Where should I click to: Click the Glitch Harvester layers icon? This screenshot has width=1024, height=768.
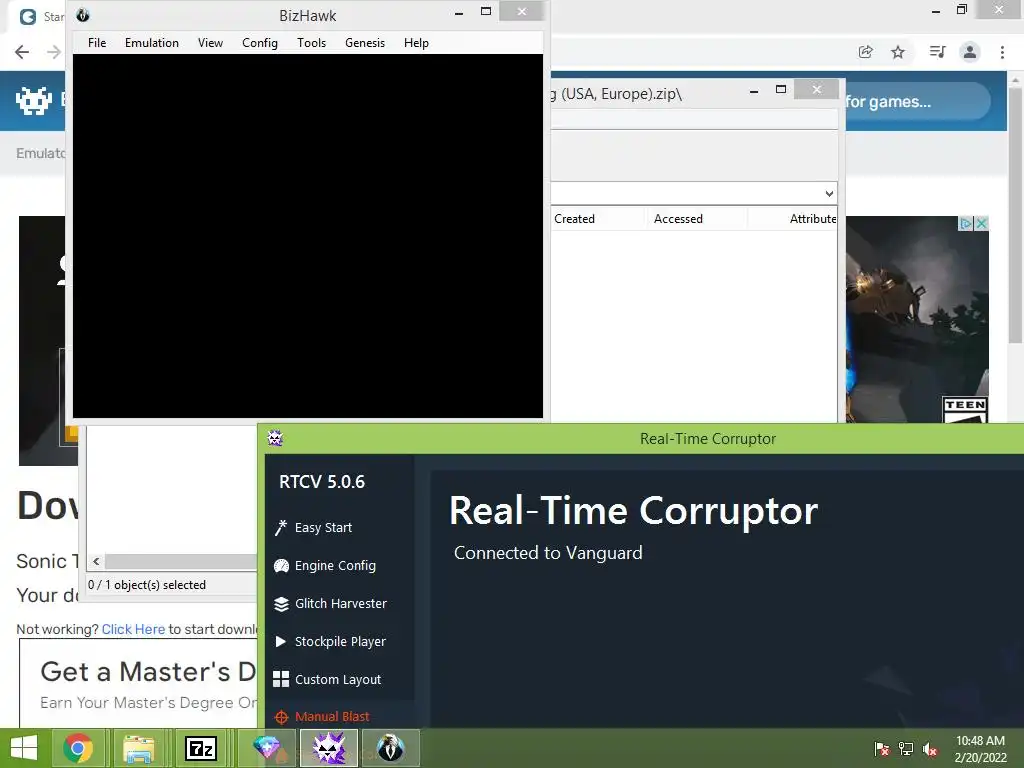pyautogui.click(x=281, y=604)
